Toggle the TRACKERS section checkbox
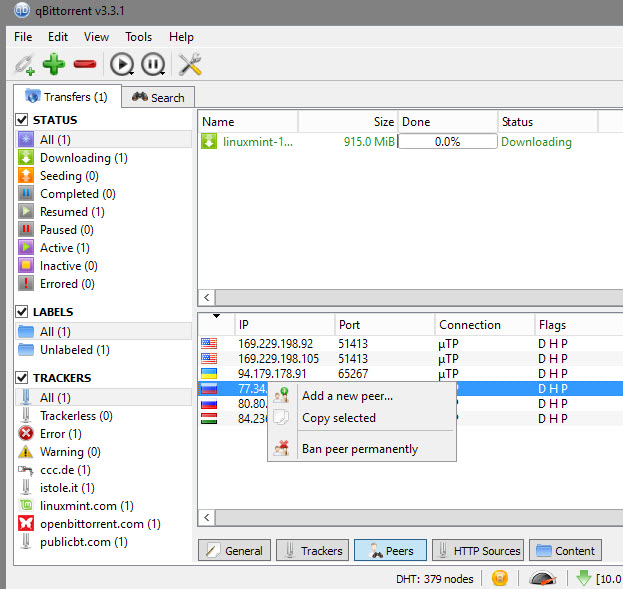Screen dimensions: 623x589 click(x=22, y=378)
